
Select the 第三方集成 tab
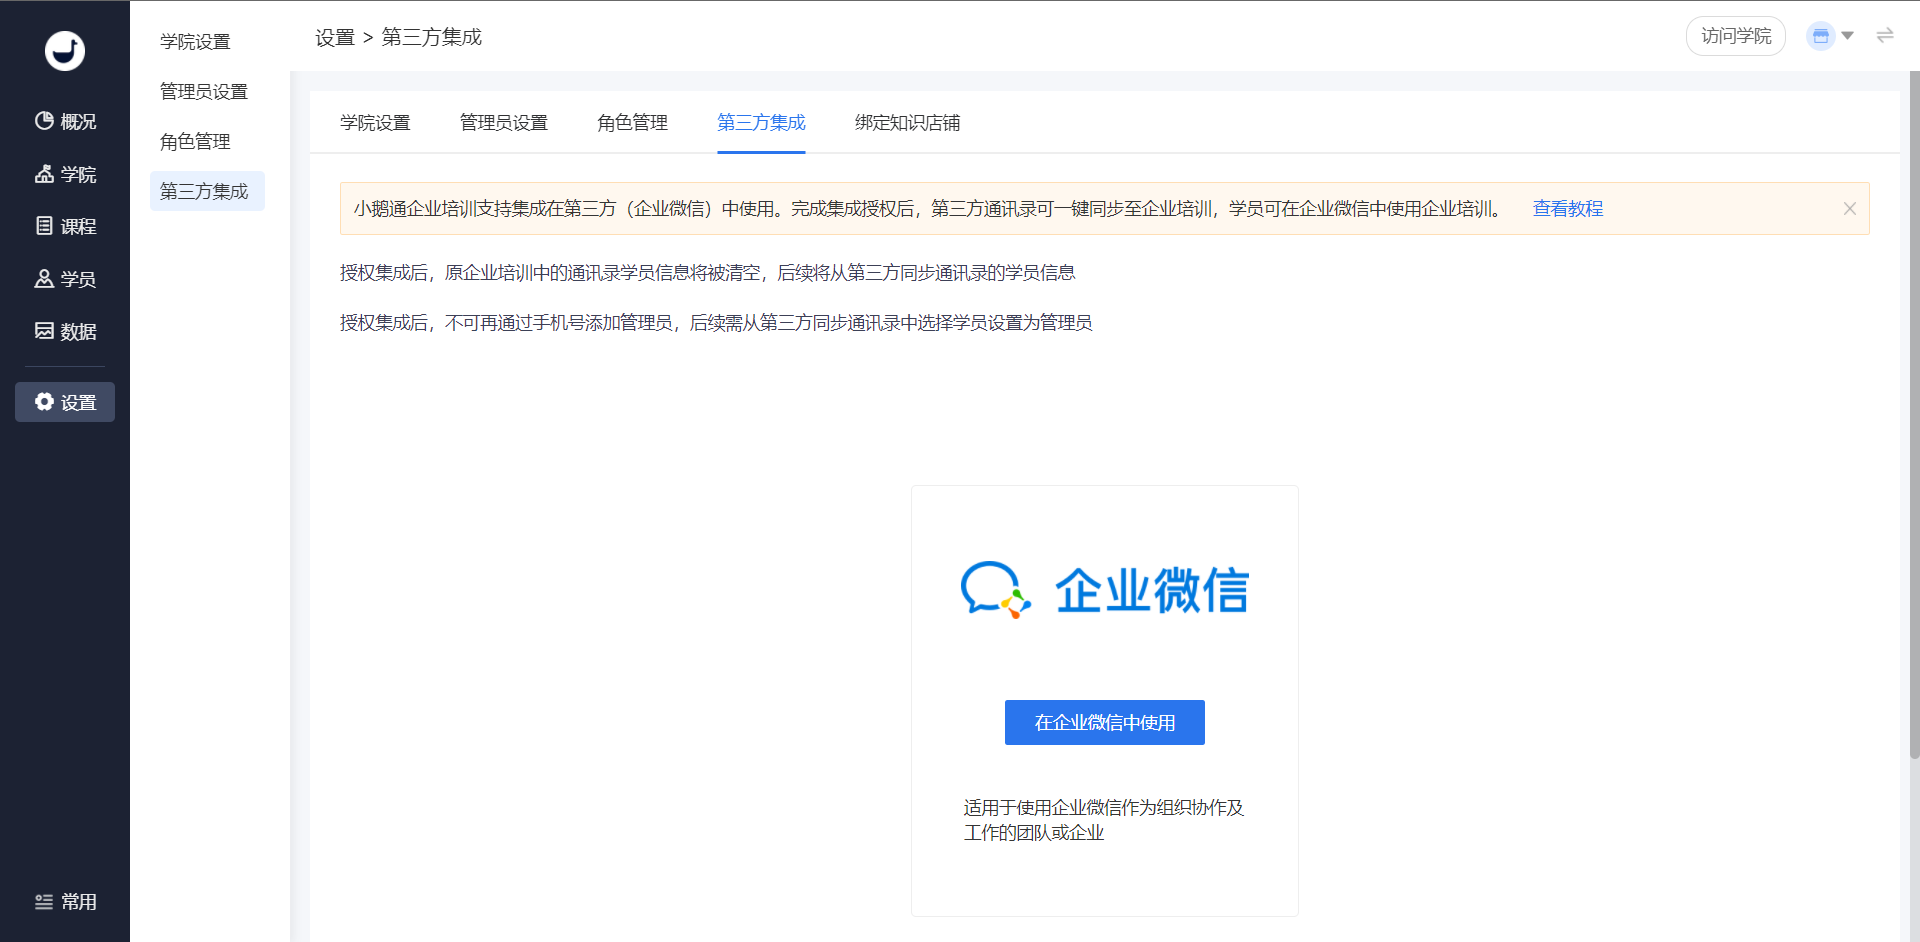pos(761,123)
